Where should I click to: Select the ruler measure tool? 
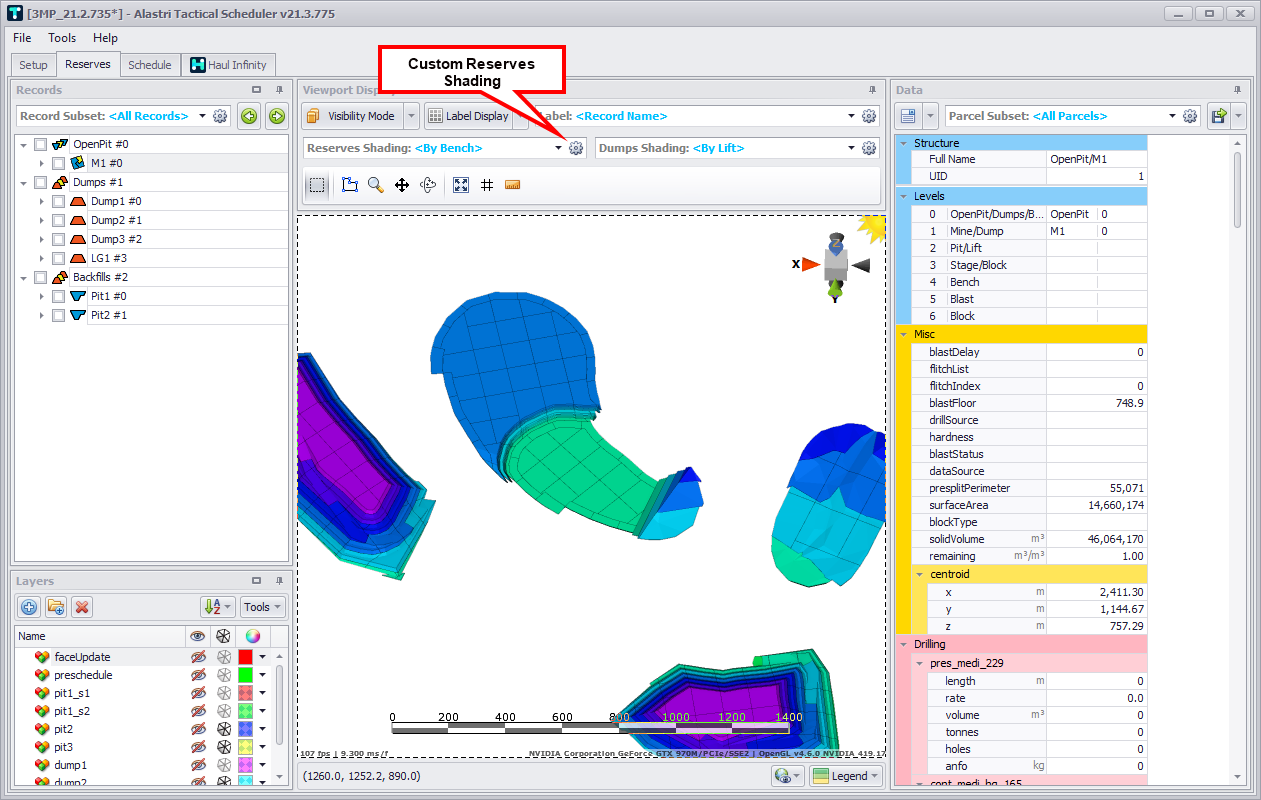[x=513, y=185]
